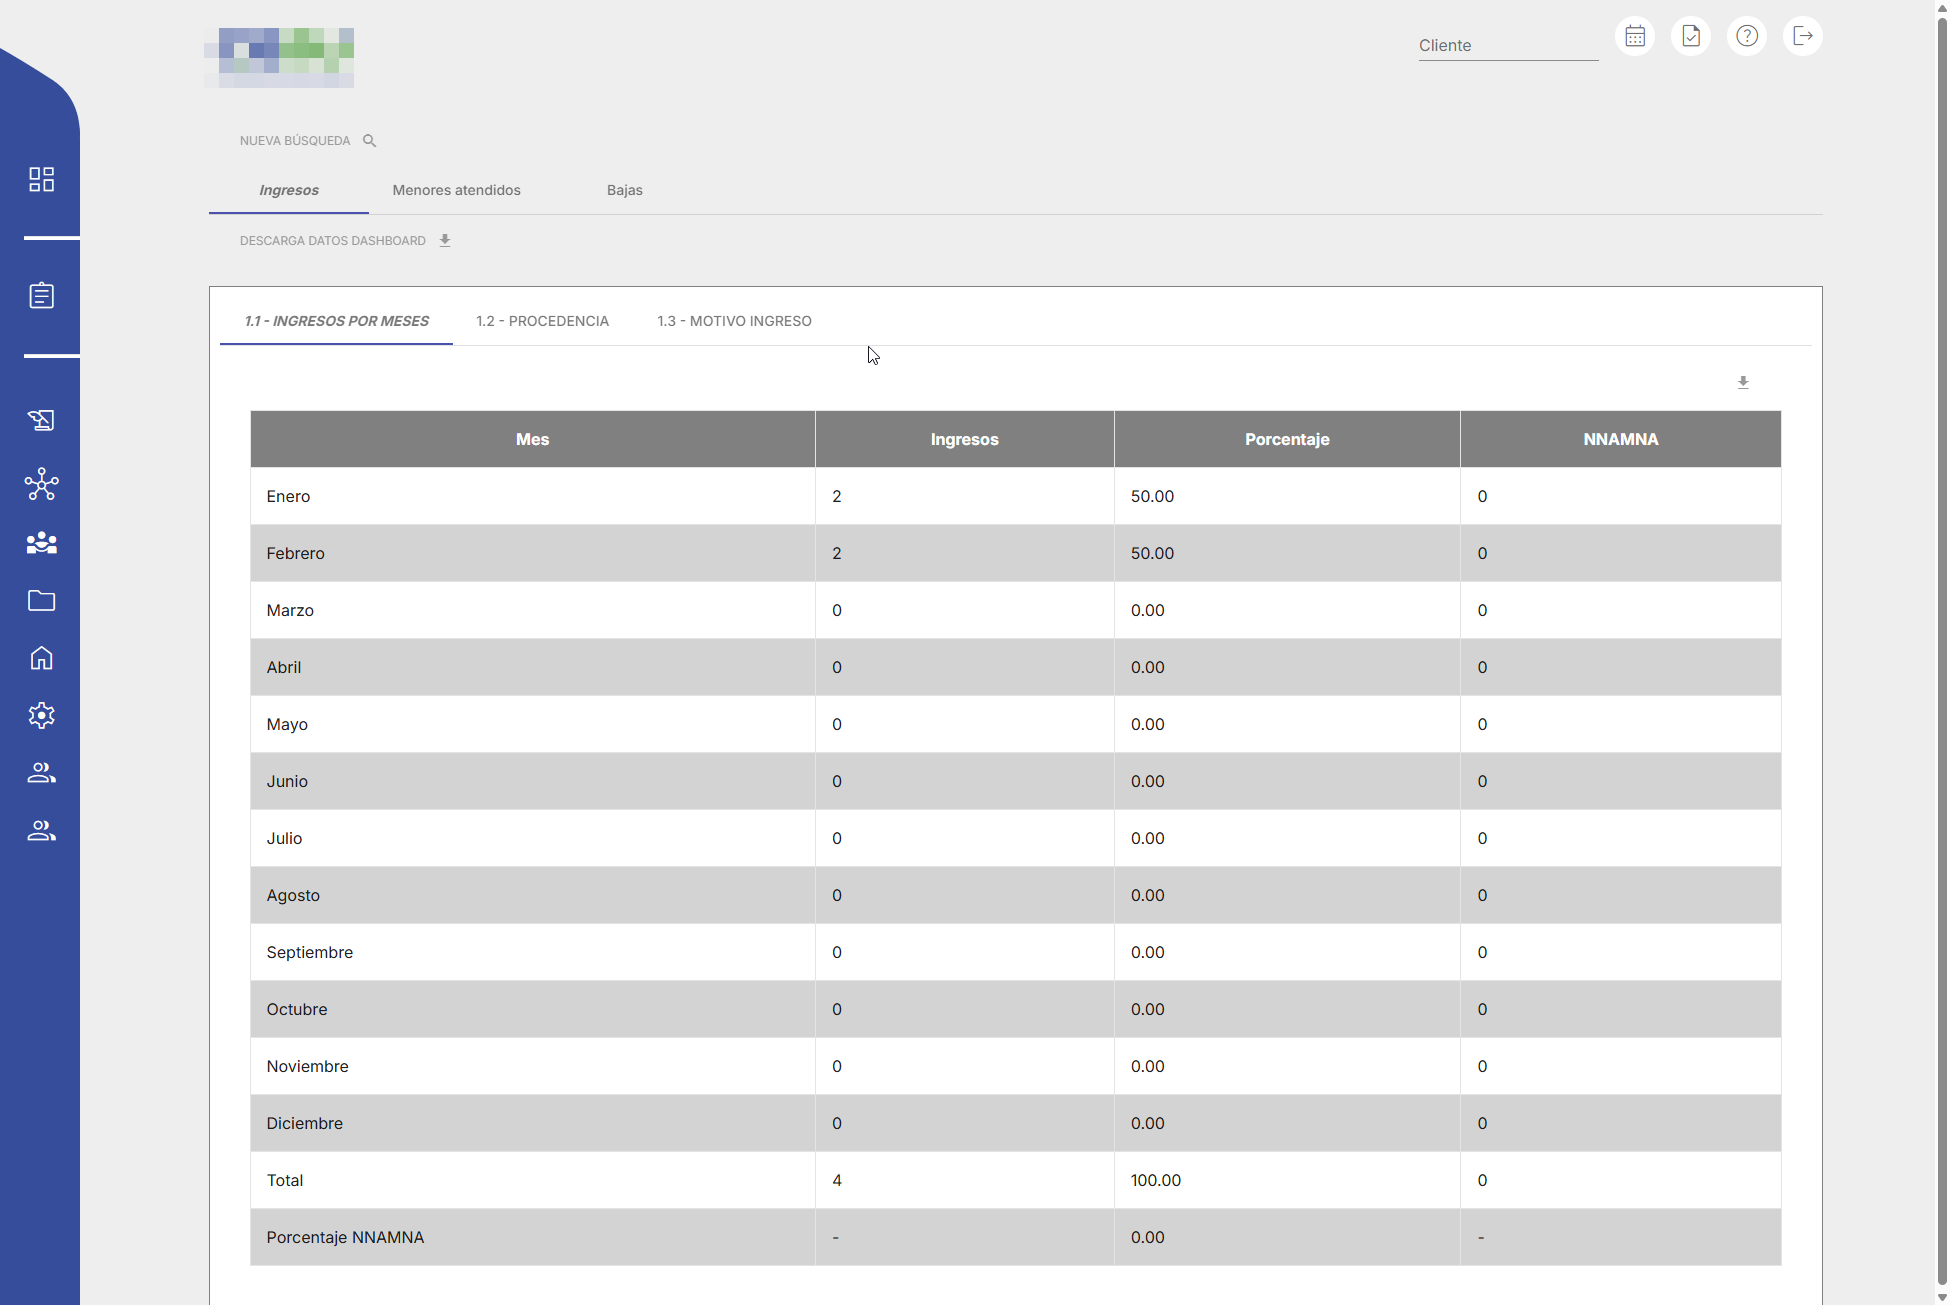Switch to Menores atendidos tab

coord(456,190)
